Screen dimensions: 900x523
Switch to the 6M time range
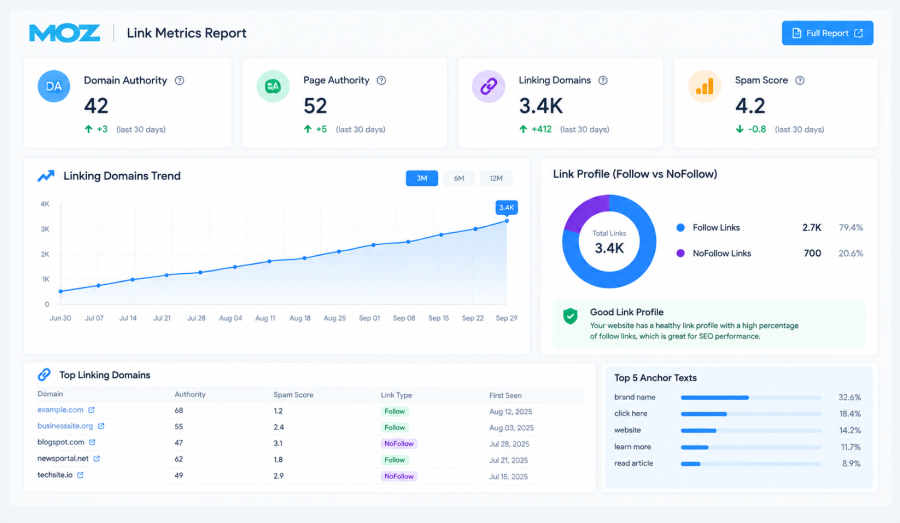[x=459, y=179]
